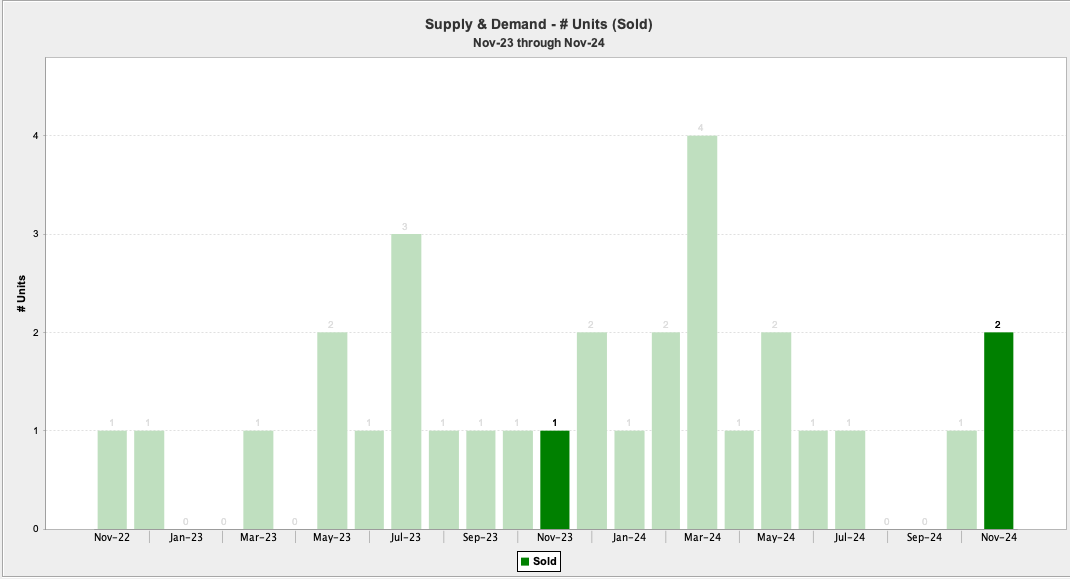Click the Sold legend label text
Screen dimensions: 1070x579
(544, 562)
